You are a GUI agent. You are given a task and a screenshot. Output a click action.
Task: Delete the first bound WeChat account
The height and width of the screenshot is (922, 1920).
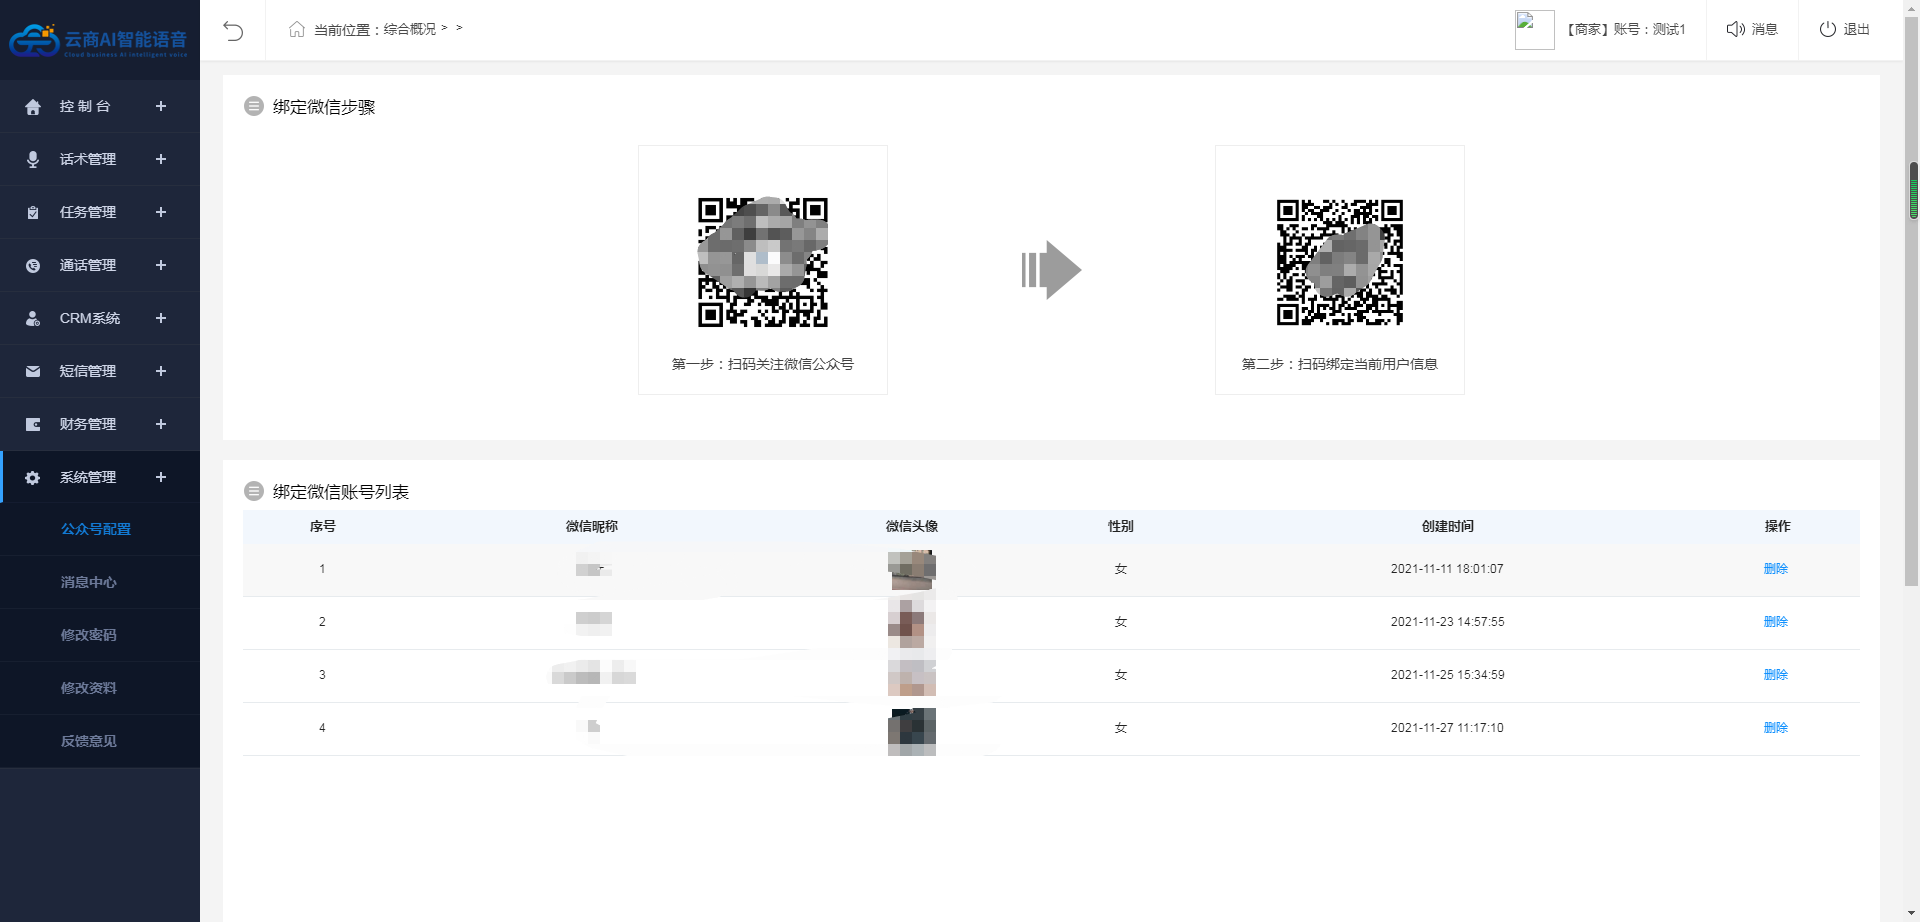(x=1775, y=569)
